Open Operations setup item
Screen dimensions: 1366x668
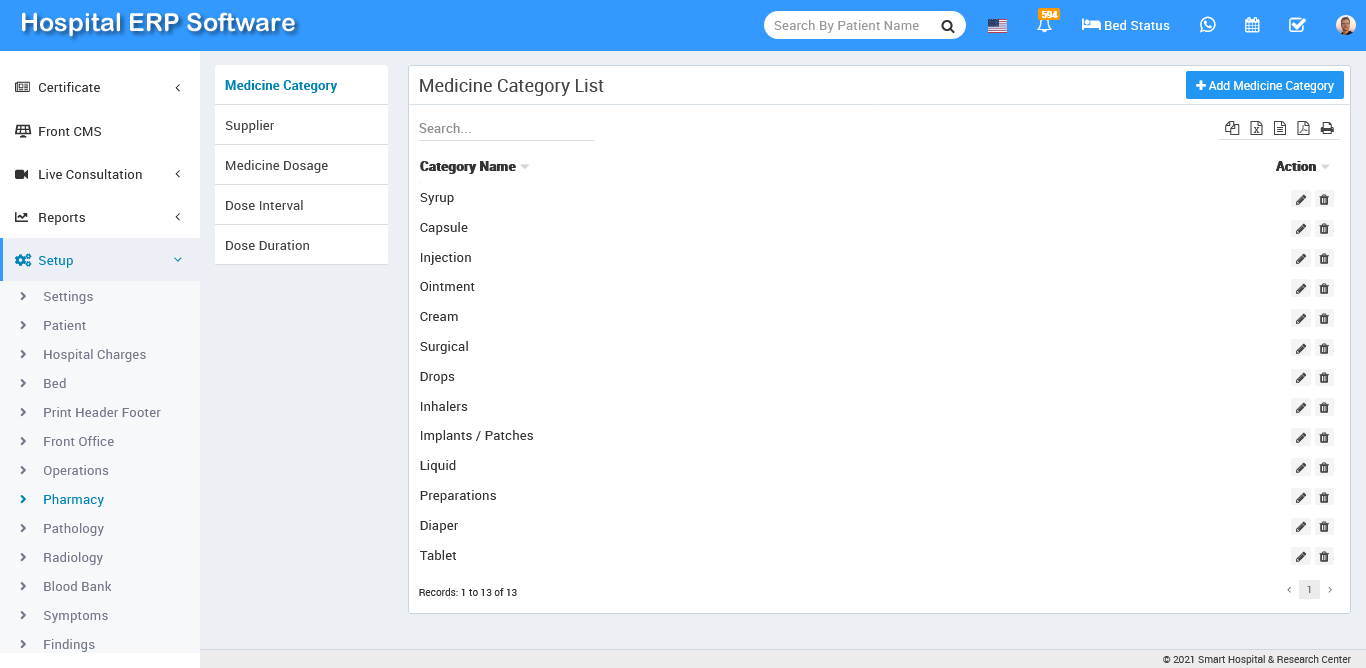(x=75, y=470)
